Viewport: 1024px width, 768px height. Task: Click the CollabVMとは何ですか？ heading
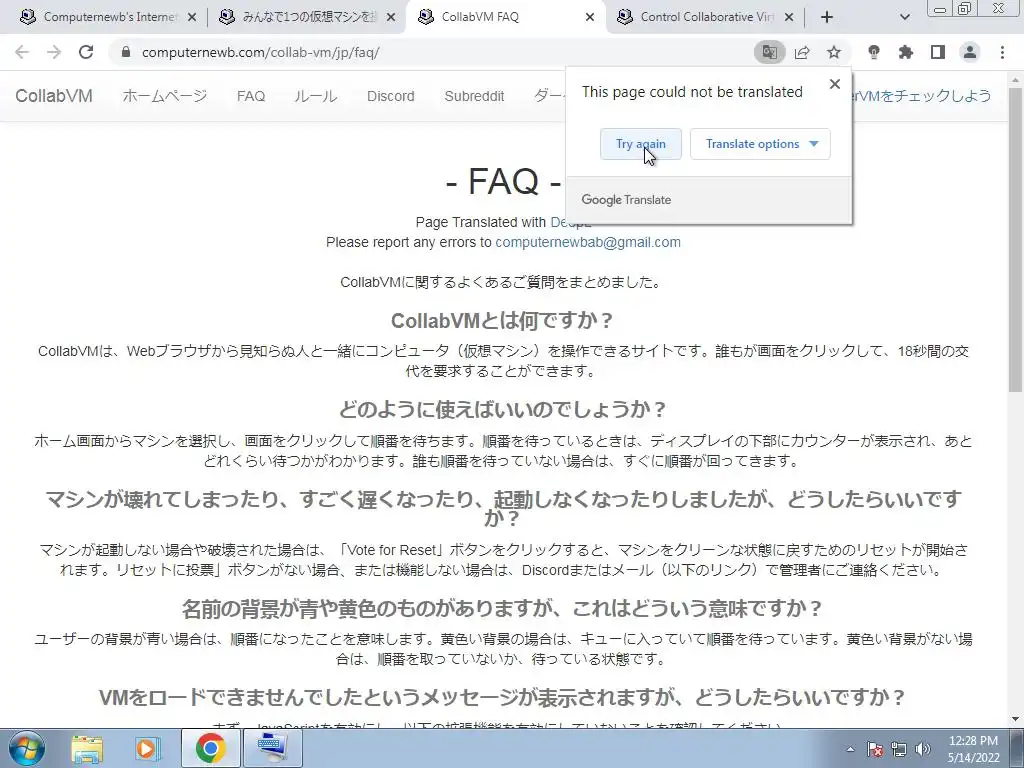[x=502, y=321]
